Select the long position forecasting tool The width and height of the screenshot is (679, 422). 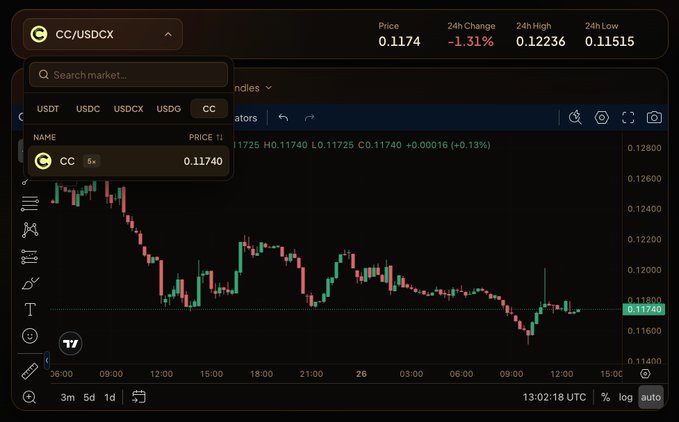(29, 257)
